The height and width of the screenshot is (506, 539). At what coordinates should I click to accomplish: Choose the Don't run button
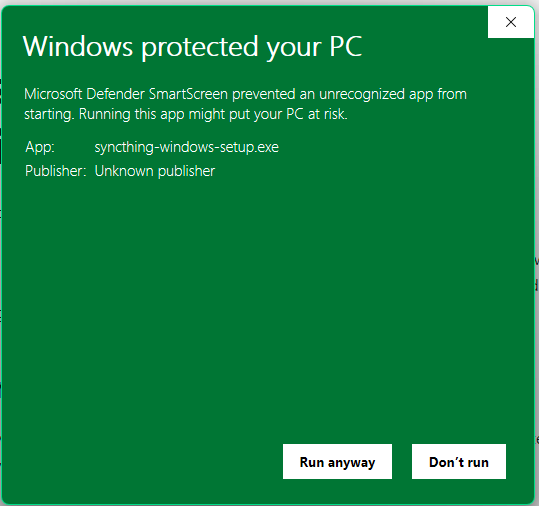coord(459,461)
